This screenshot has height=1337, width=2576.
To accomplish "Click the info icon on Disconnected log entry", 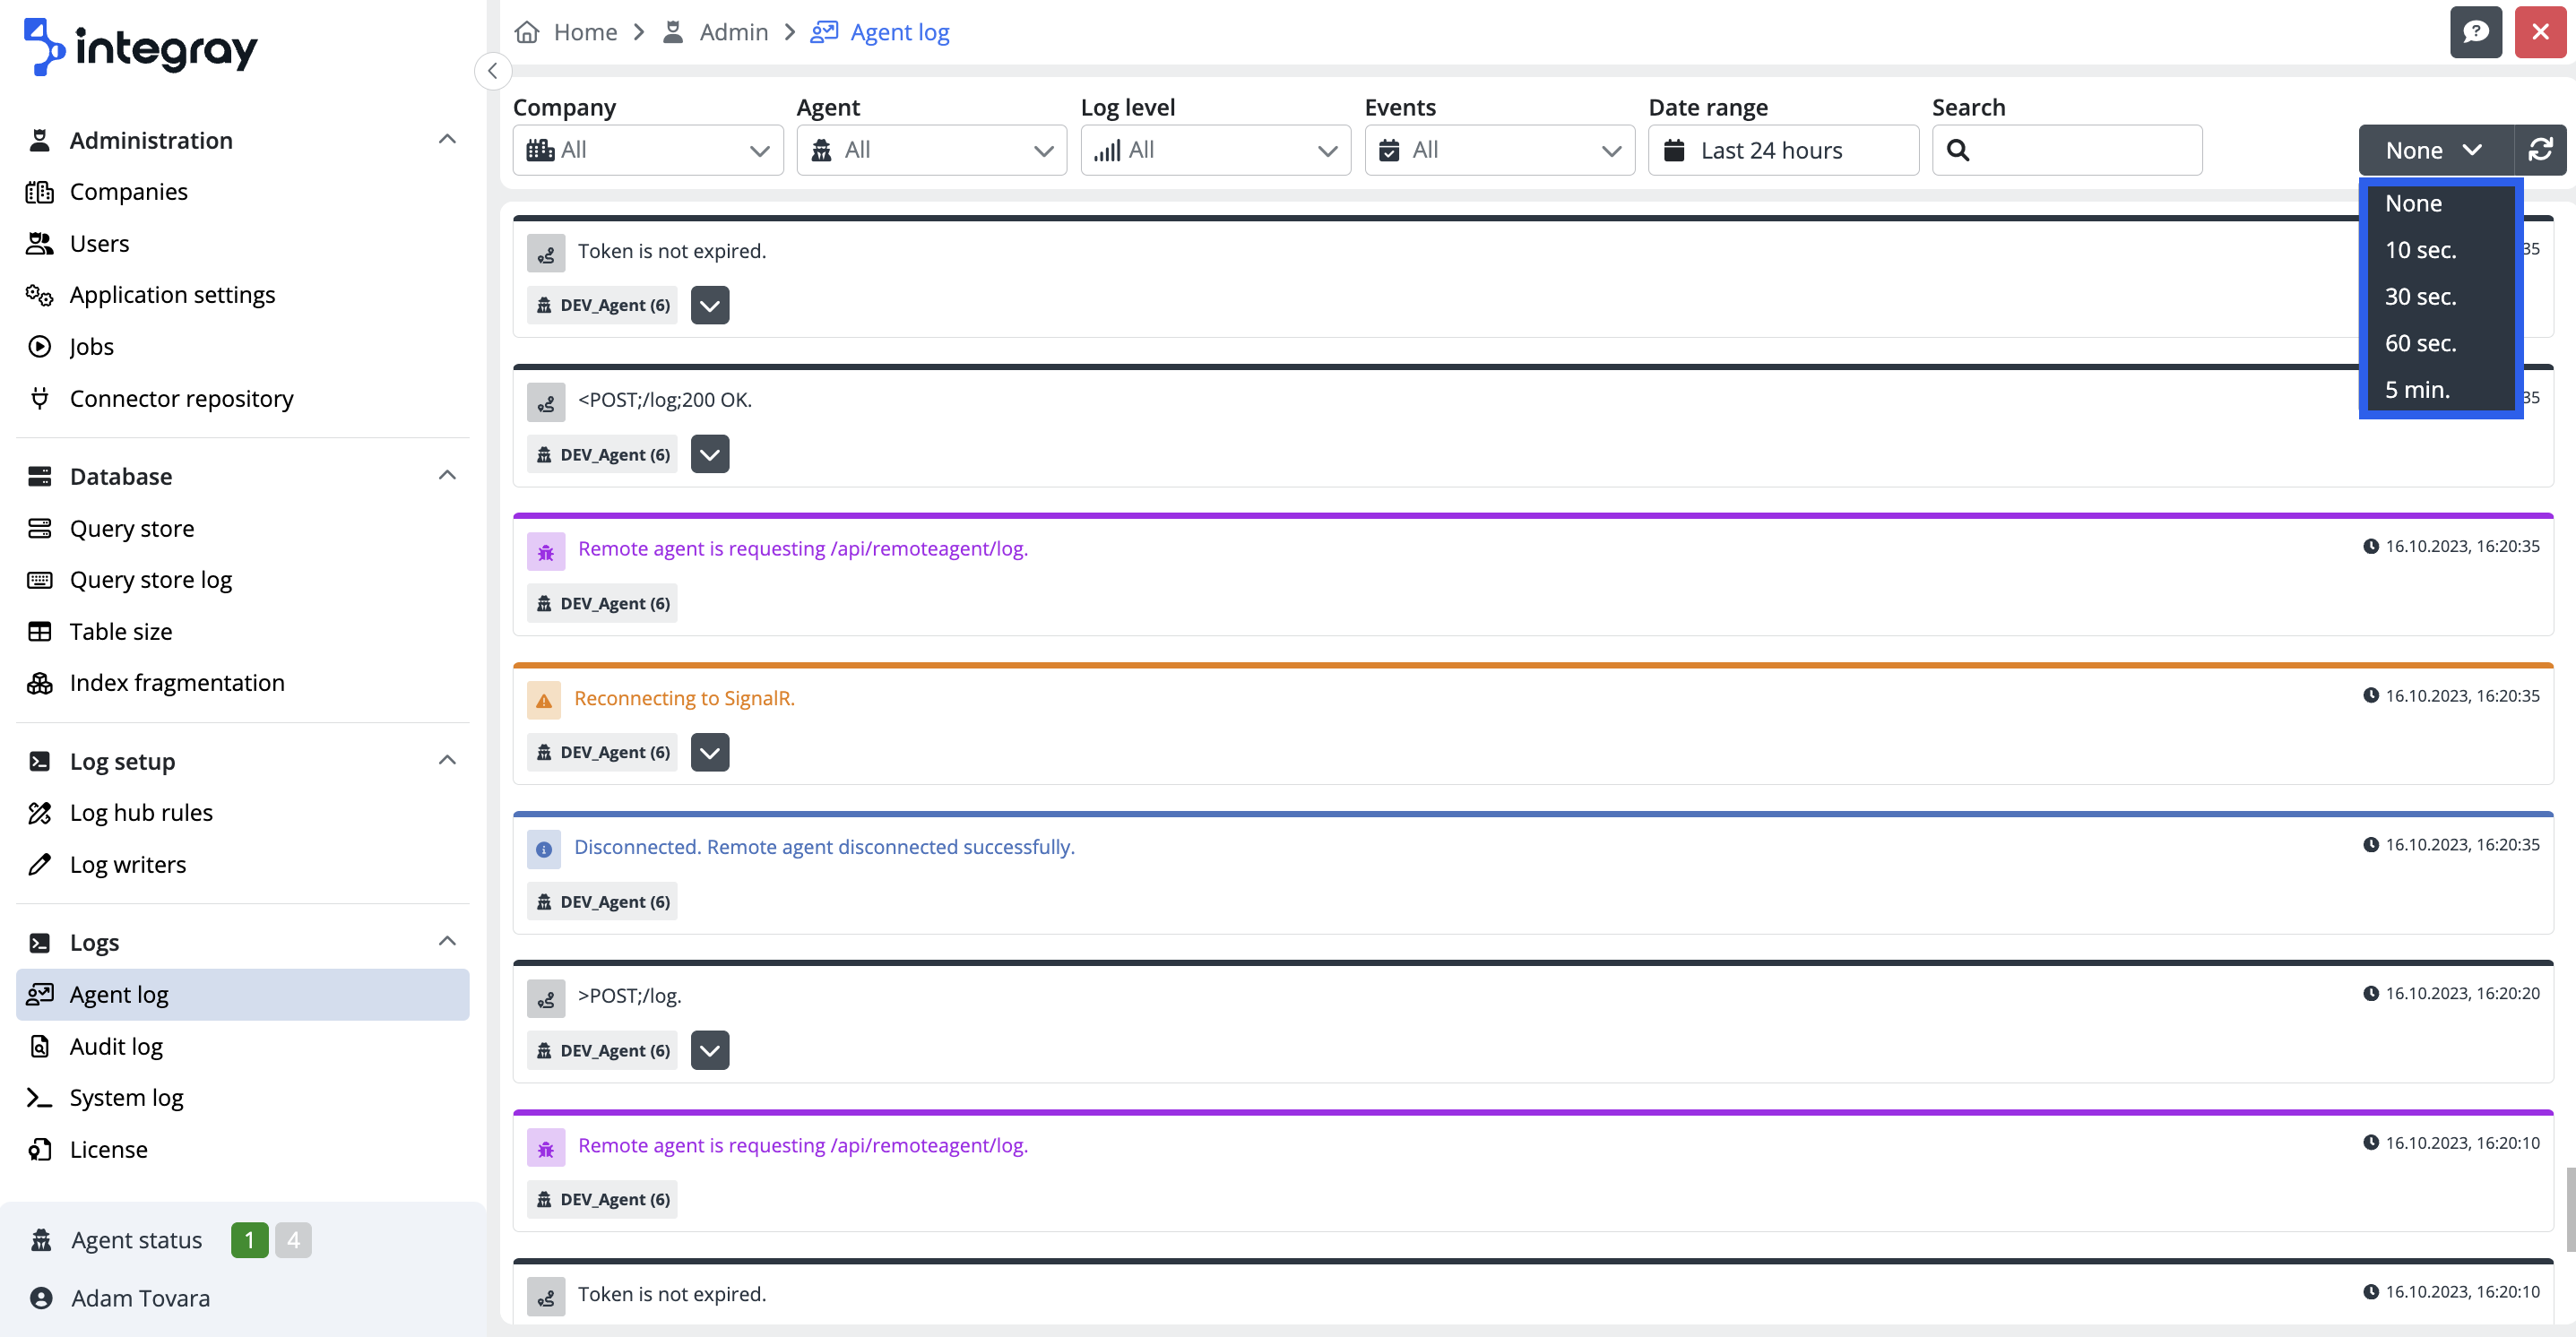I will click(x=544, y=849).
